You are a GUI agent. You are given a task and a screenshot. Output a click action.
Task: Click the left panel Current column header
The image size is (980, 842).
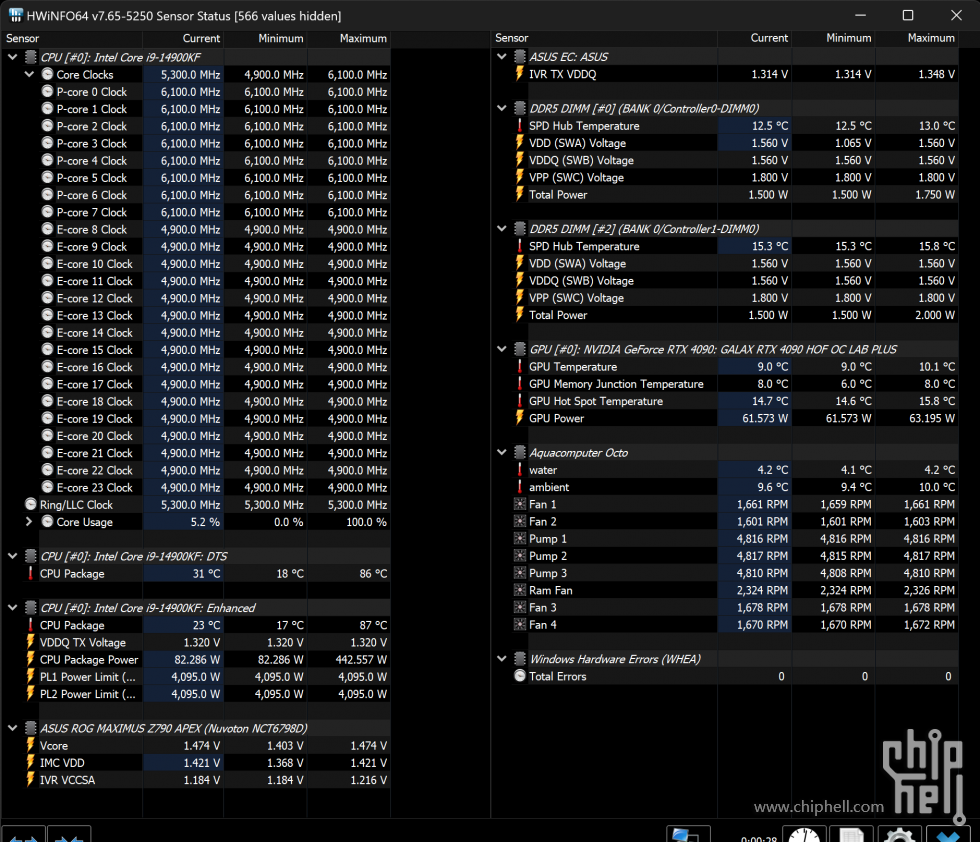[x=183, y=39]
